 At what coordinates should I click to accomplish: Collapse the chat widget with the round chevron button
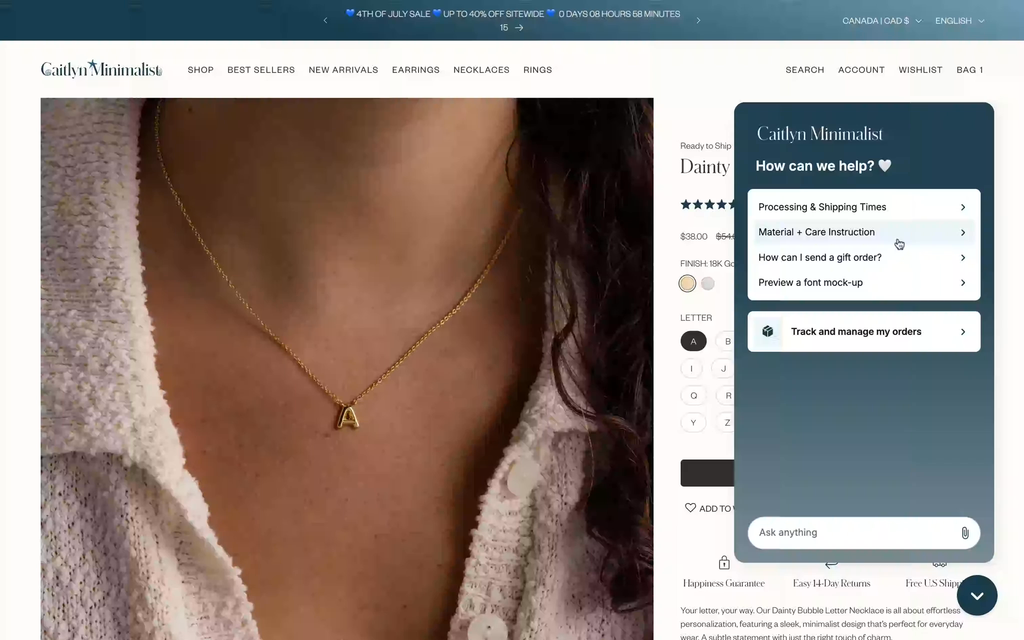[977, 596]
